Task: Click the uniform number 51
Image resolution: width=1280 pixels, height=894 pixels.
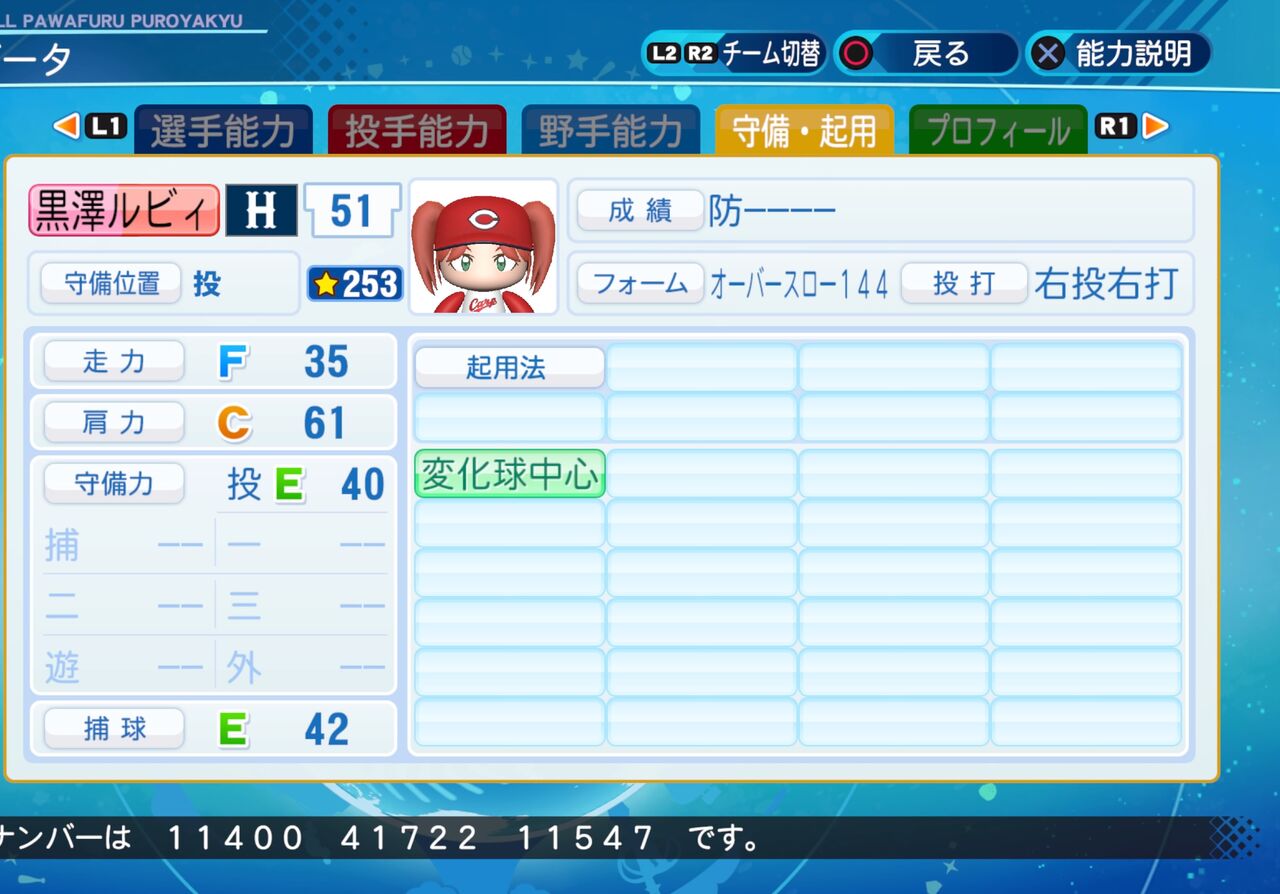Action: [x=351, y=211]
